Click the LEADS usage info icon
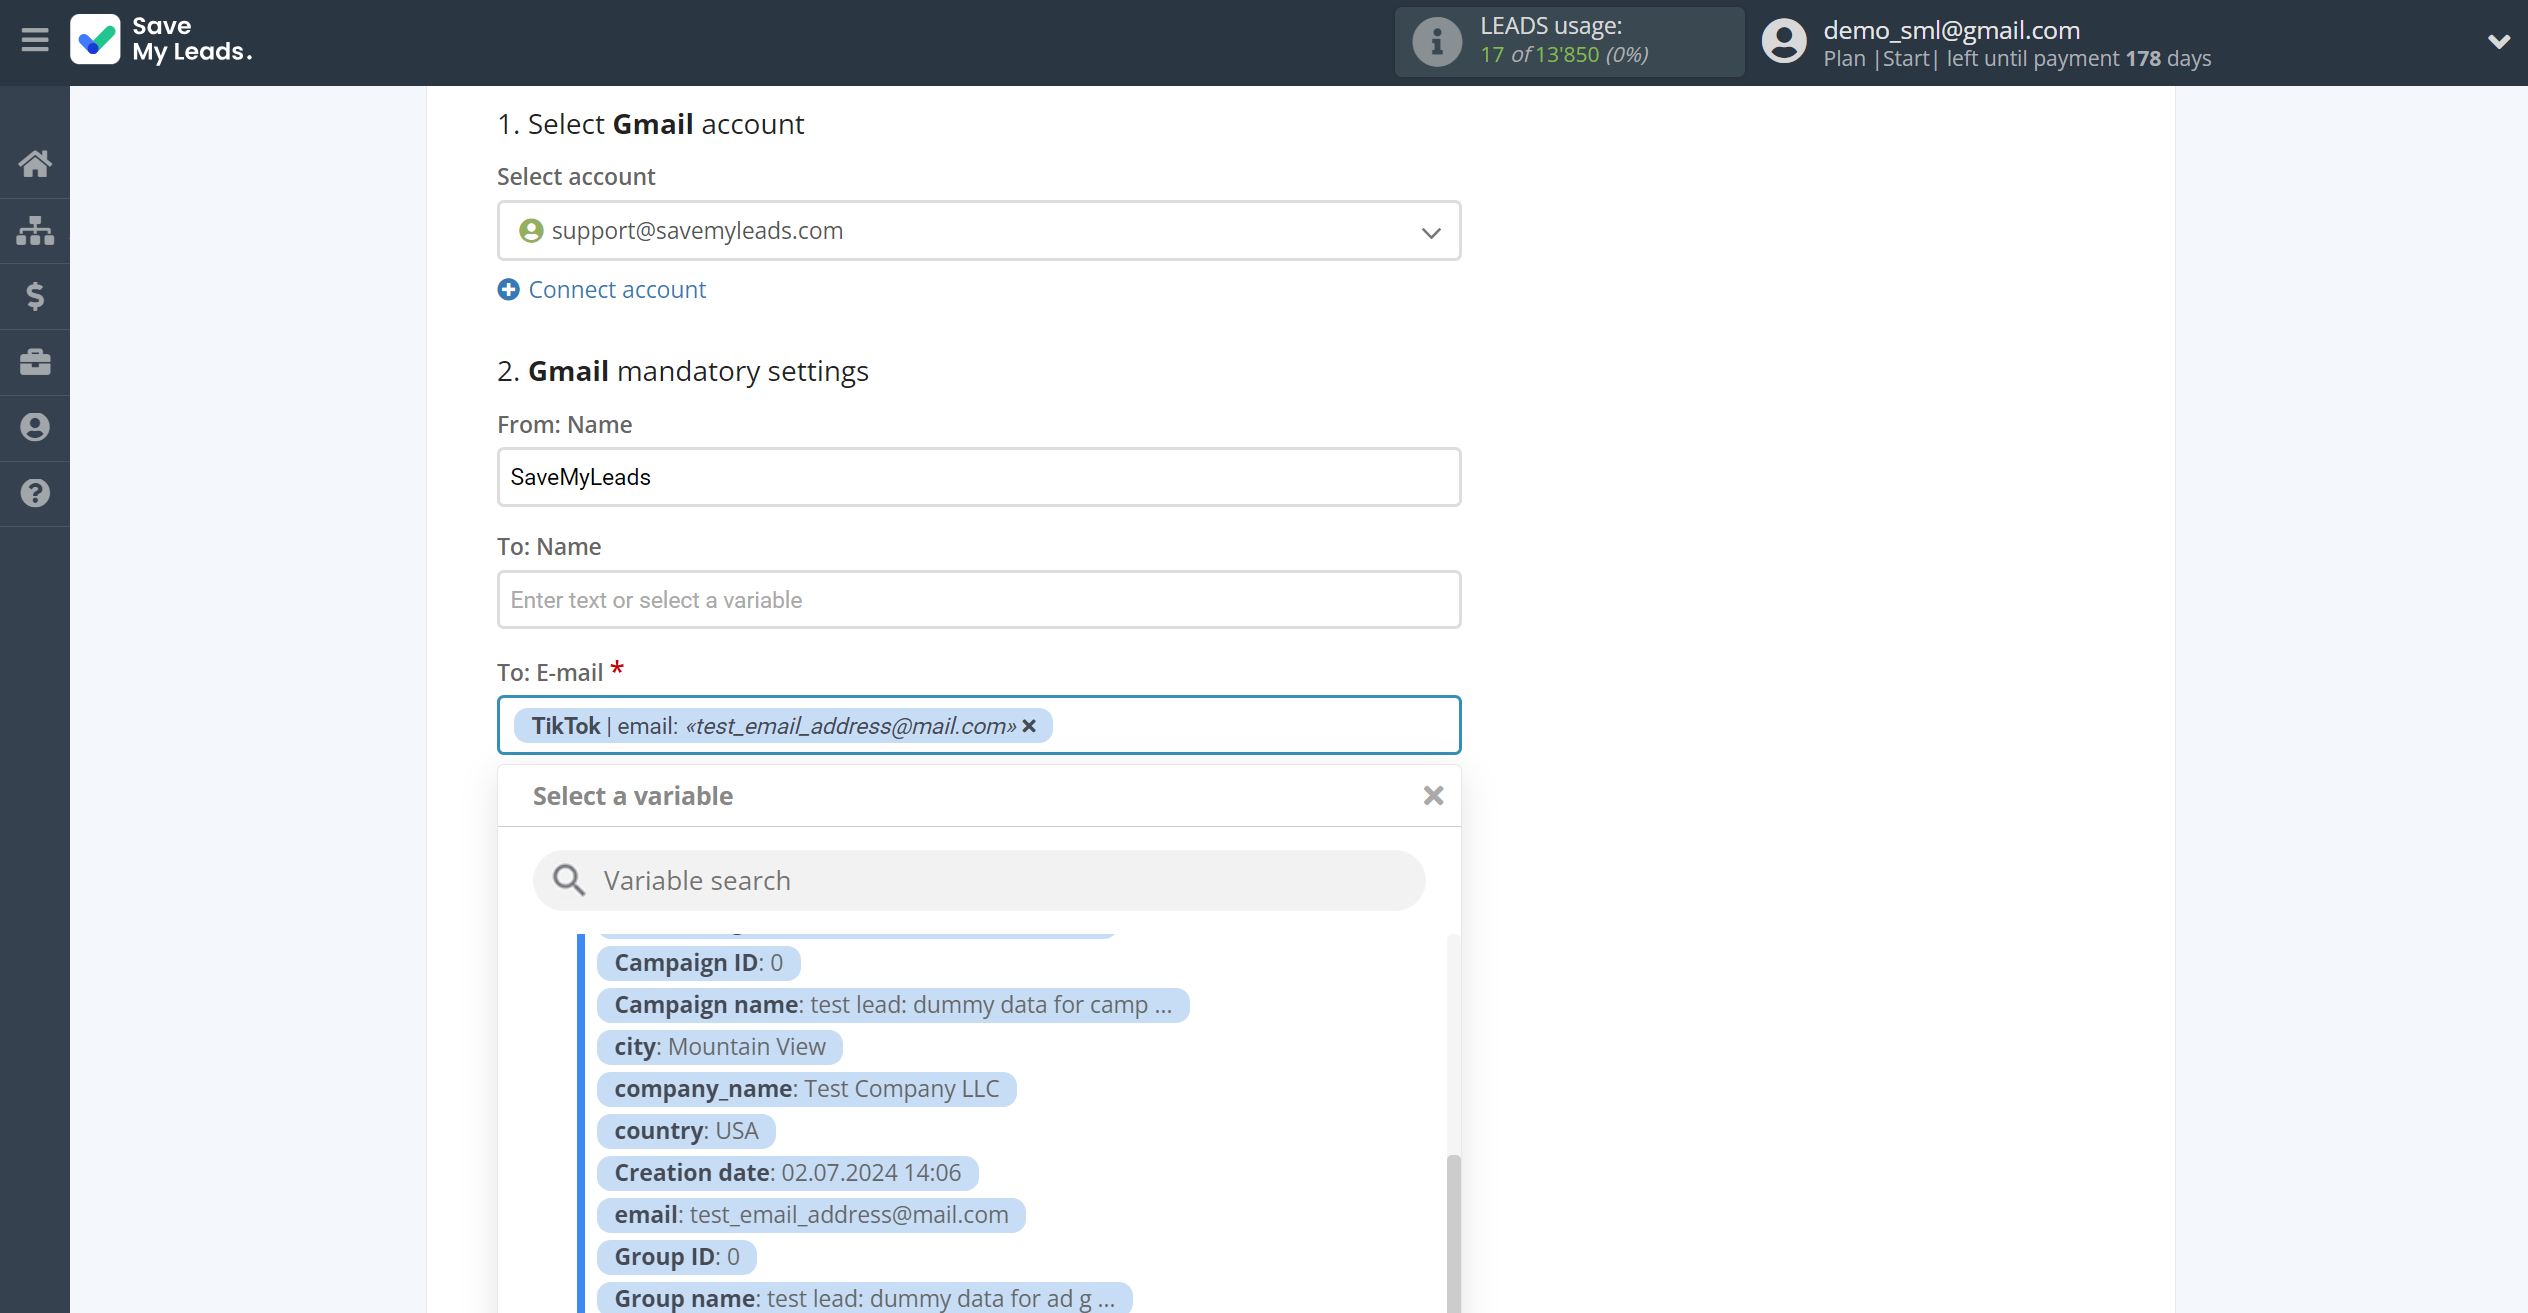Screen dimensions: 2528x1313 point(1437,42)
